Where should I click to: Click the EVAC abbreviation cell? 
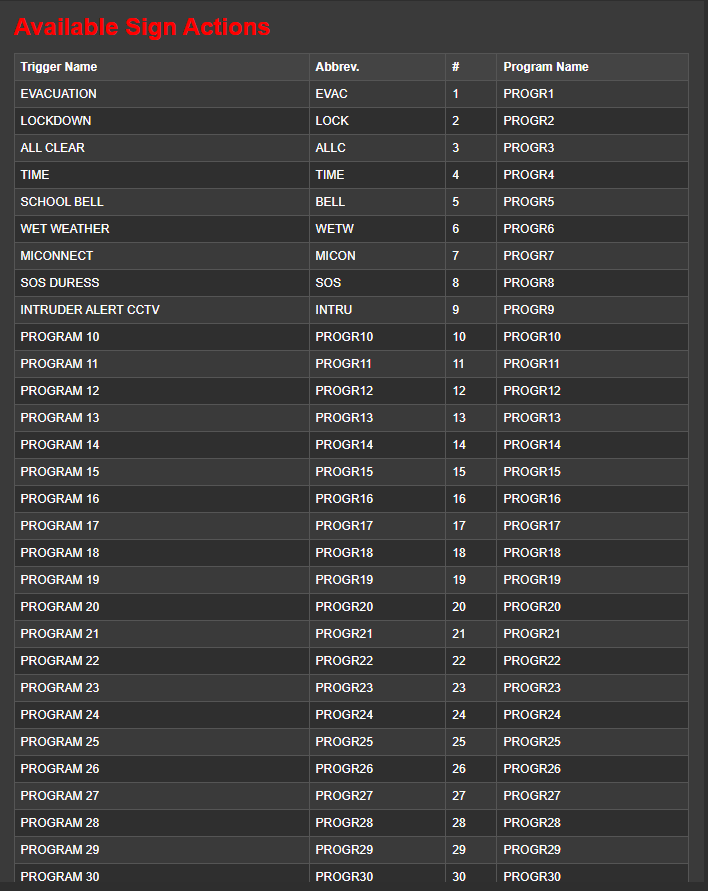click(x=332, y=94)
